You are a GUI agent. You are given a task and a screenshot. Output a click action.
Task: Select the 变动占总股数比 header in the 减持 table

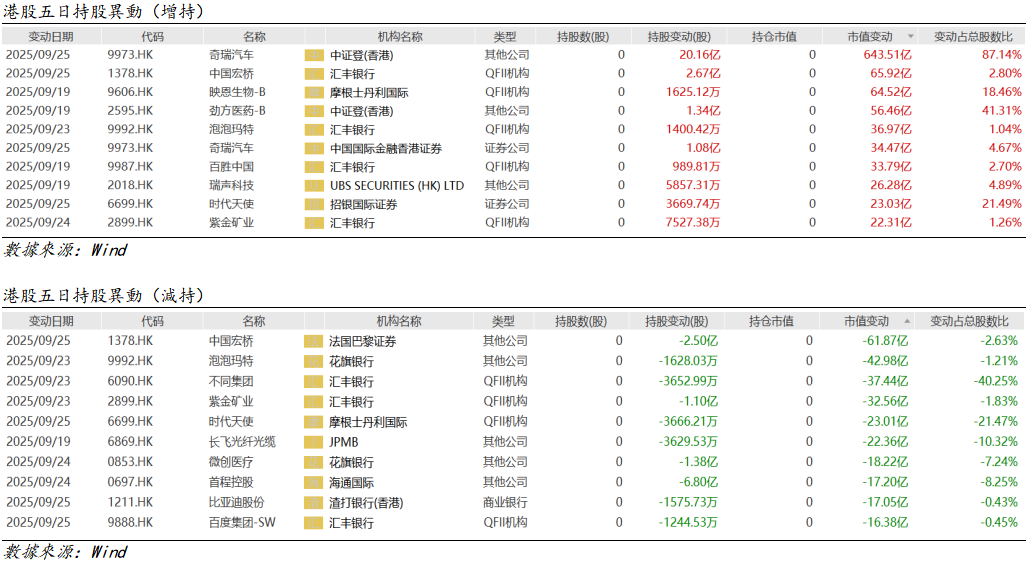[969, 322]
